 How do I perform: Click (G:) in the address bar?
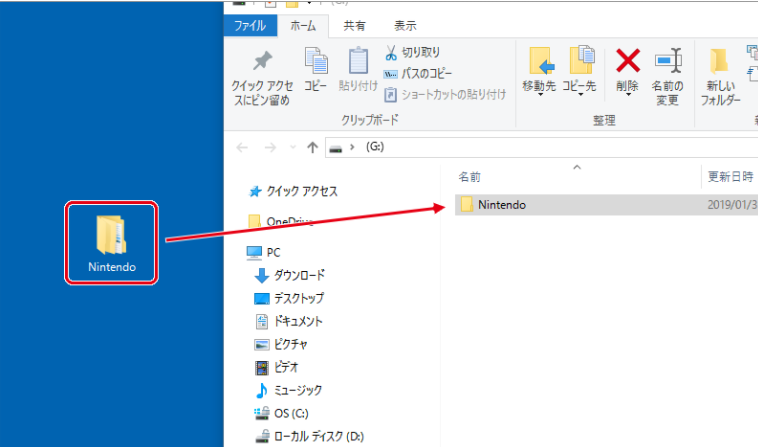click(375, 146)
